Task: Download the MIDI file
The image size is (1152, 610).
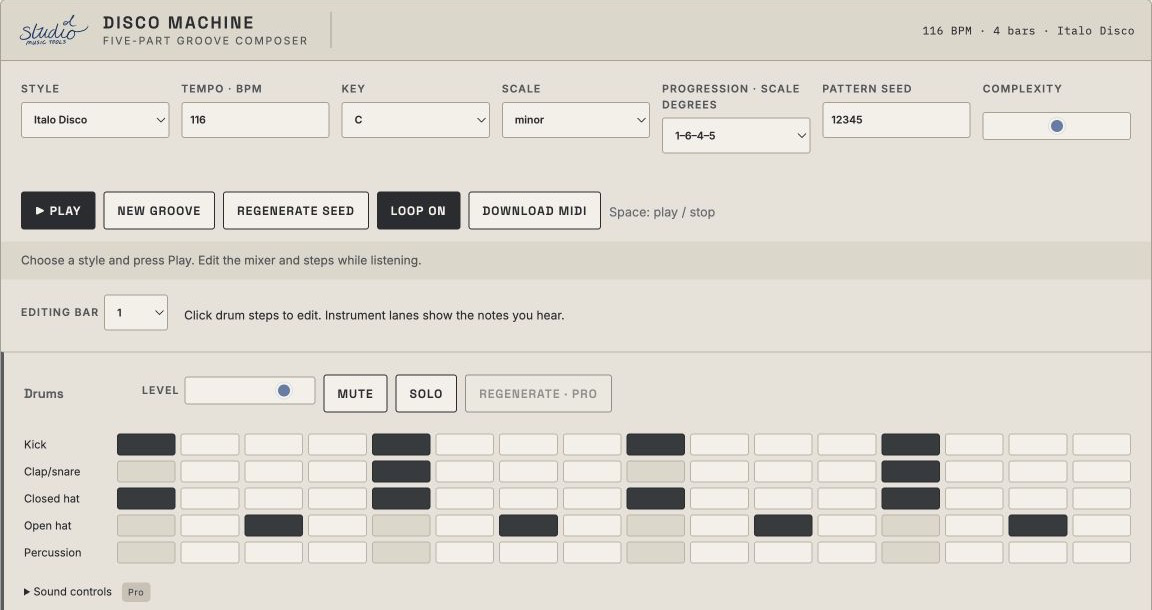Action: pyautogui.click(x=534, y=211)
